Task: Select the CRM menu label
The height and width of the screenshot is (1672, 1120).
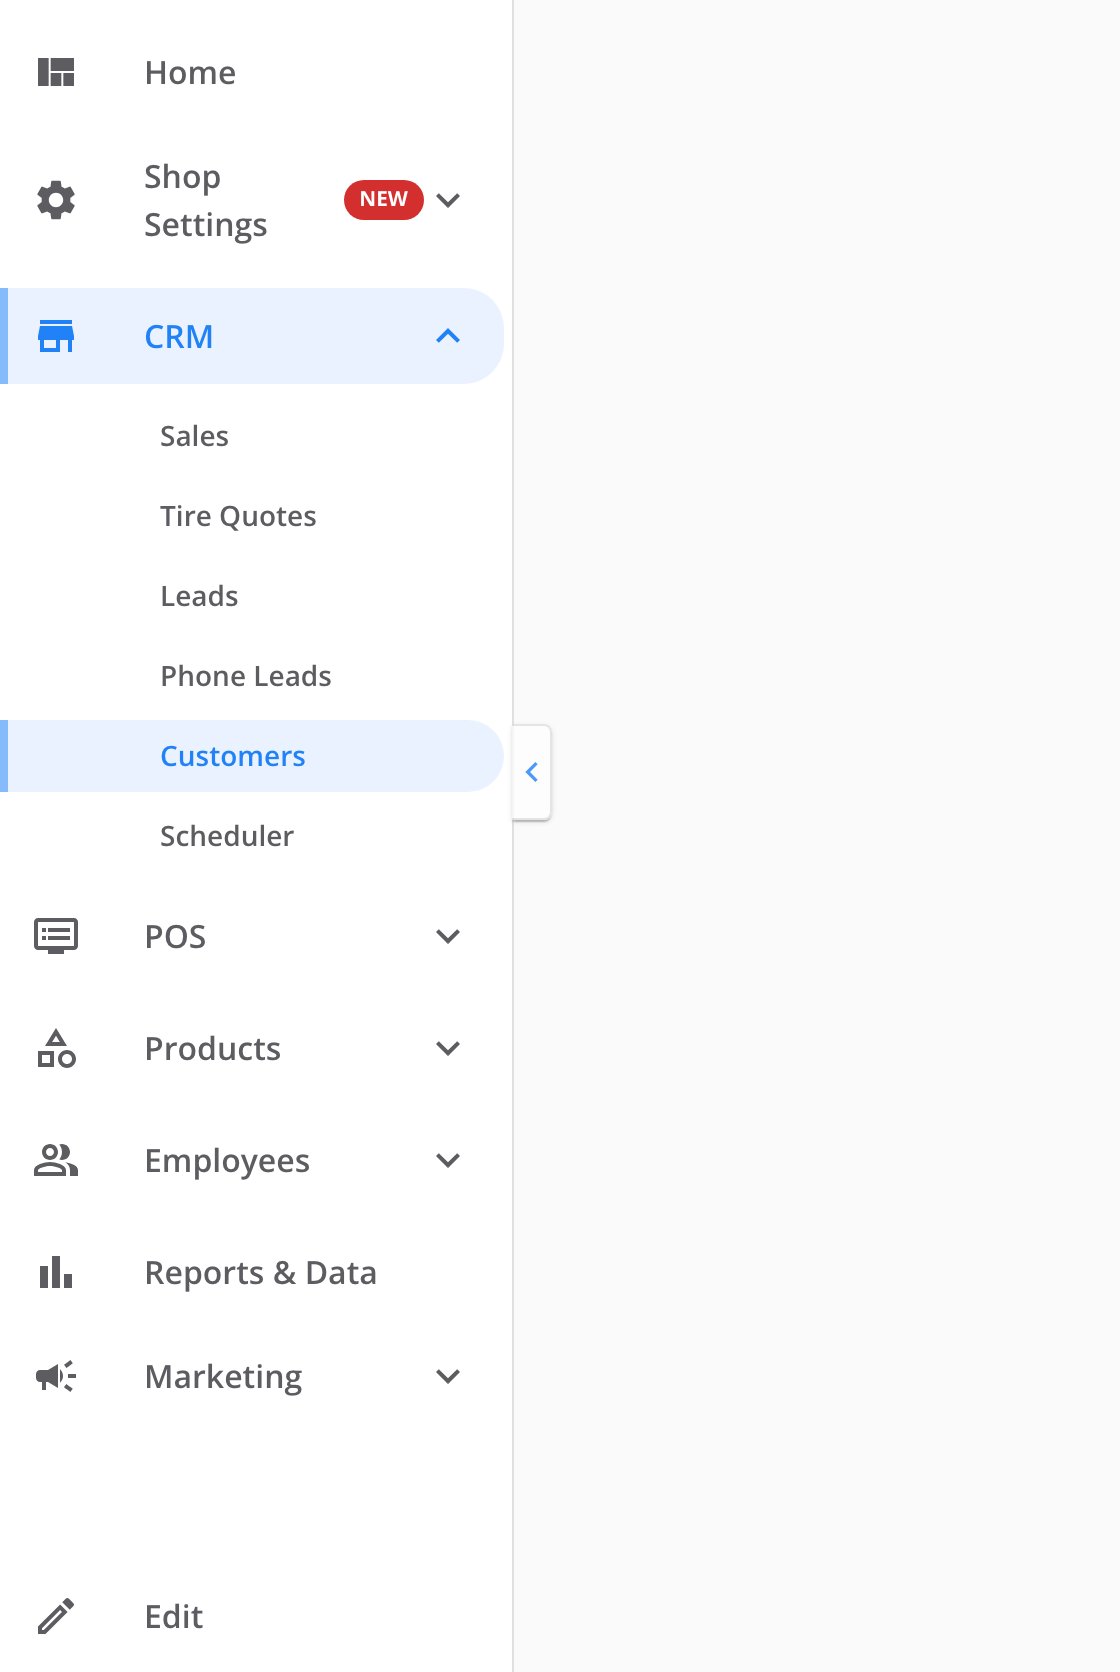Action: [x=179, y=337]
